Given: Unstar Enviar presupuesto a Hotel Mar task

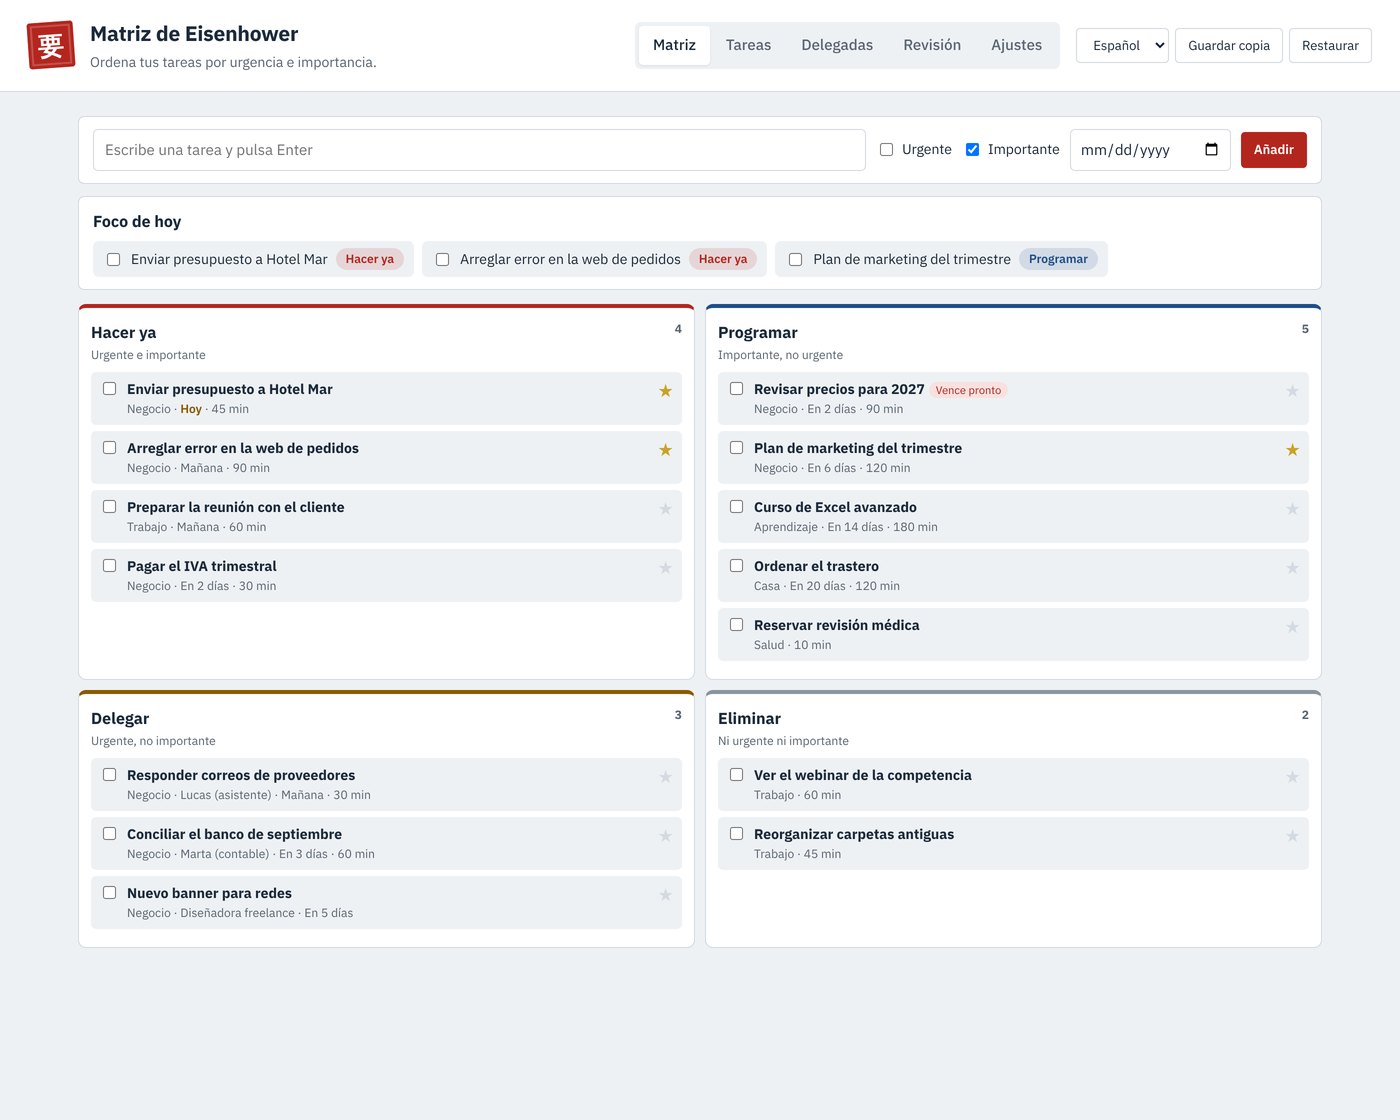Looking at the screenshot, I should pyautogui.click(x=665, y=391).
